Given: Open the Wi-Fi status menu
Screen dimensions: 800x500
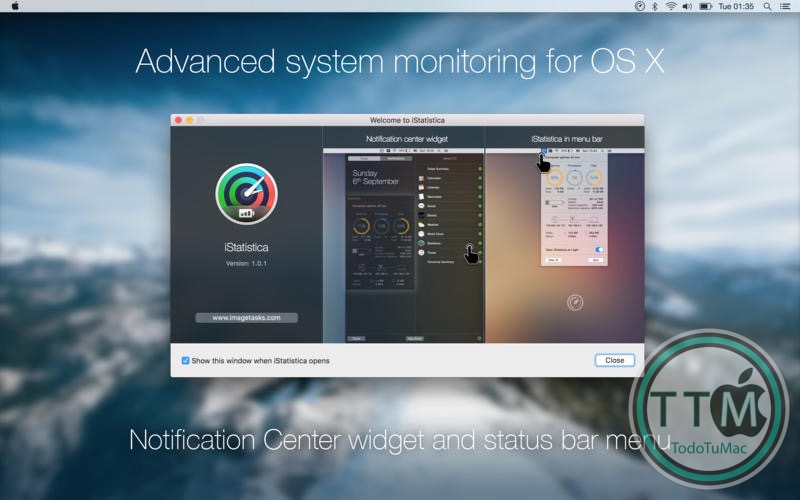Looking at the screenshot, I should click(x=671, y=6).
